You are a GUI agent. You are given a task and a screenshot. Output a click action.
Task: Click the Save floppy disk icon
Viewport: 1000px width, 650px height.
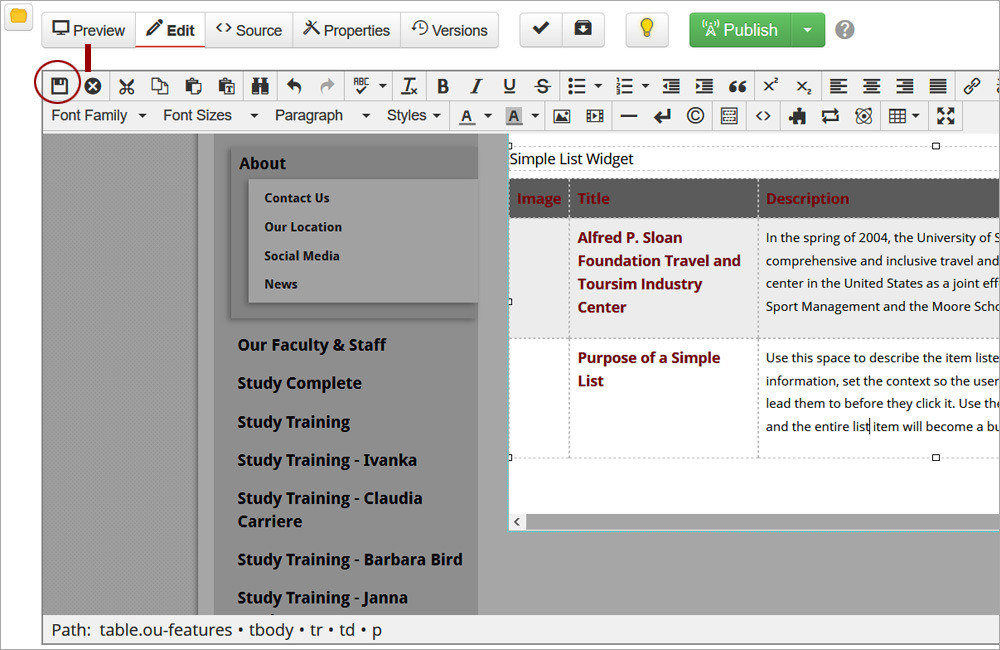(x=59, y=86)
